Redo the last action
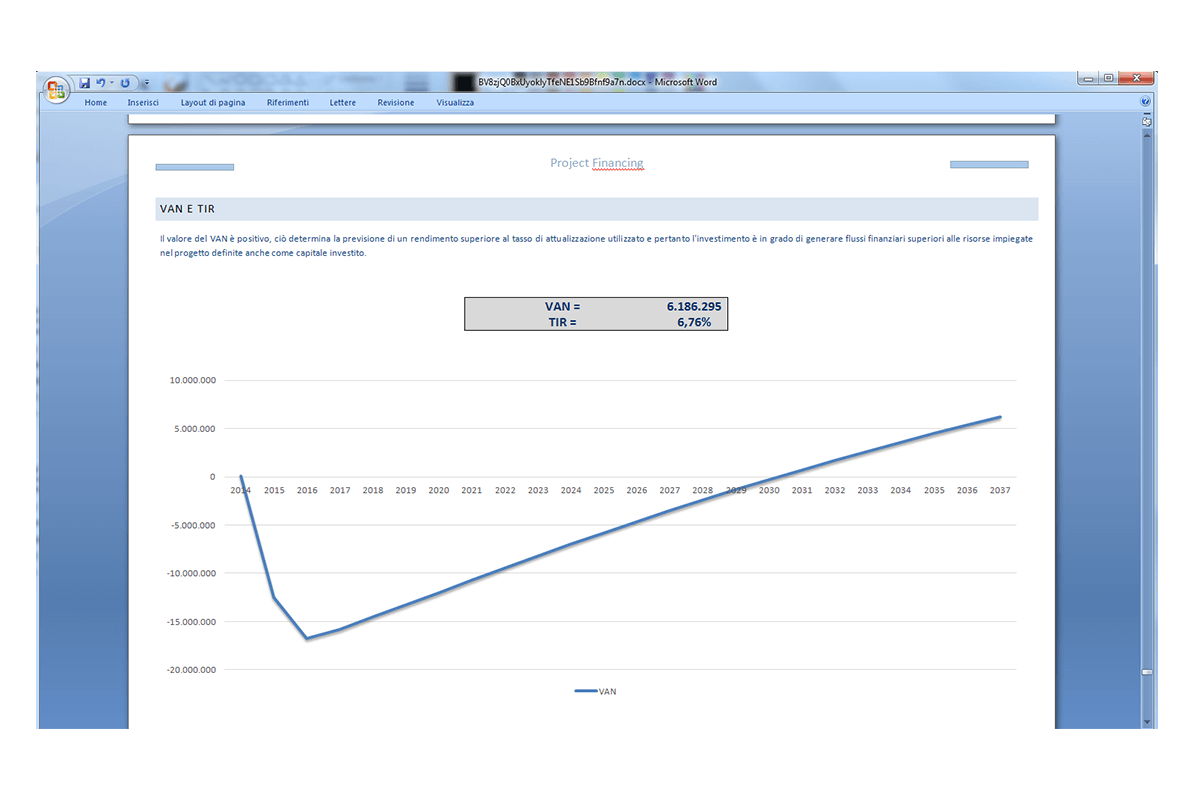 pos(125,83)
